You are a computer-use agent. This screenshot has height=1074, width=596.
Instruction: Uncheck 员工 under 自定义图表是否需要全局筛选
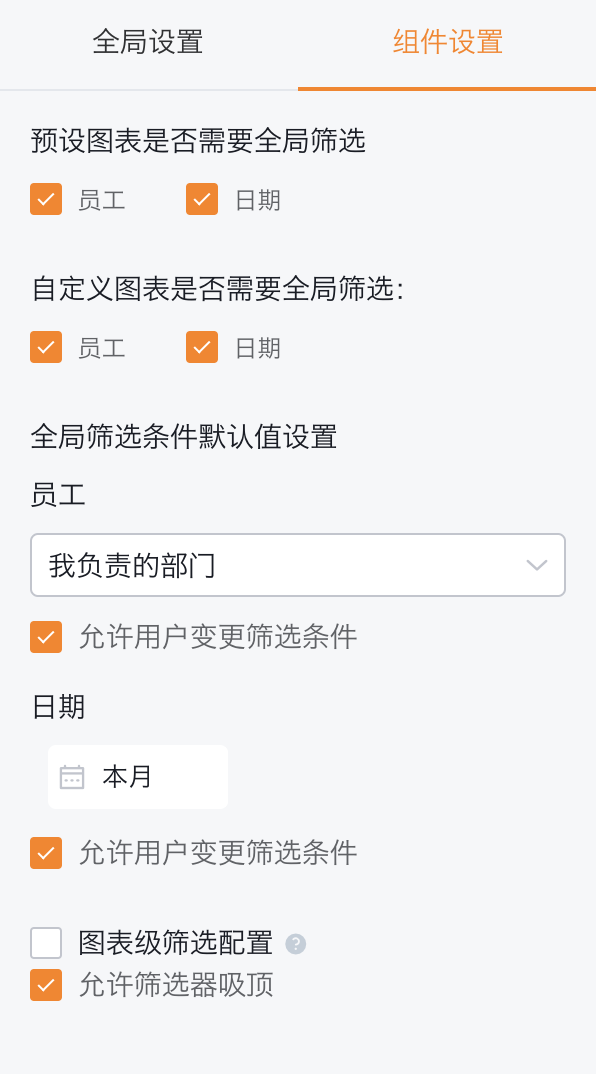(x=46, y=347)
